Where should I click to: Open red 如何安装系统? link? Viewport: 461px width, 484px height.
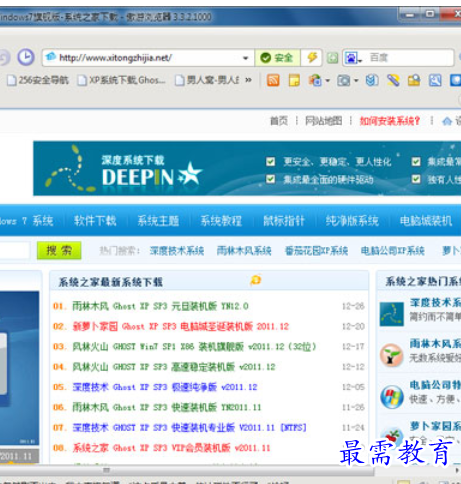(x=390, y=121)
